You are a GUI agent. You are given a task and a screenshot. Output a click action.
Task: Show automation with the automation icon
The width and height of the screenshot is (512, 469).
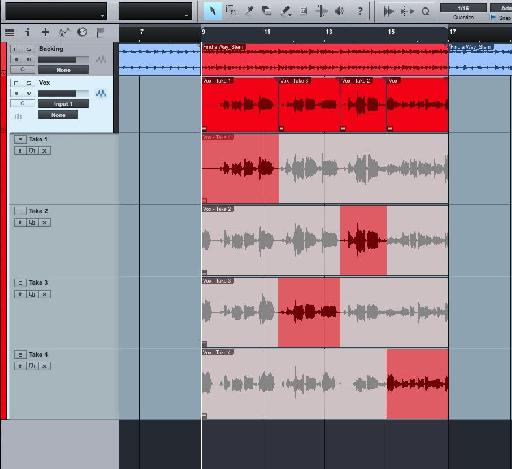coord(63,32)
